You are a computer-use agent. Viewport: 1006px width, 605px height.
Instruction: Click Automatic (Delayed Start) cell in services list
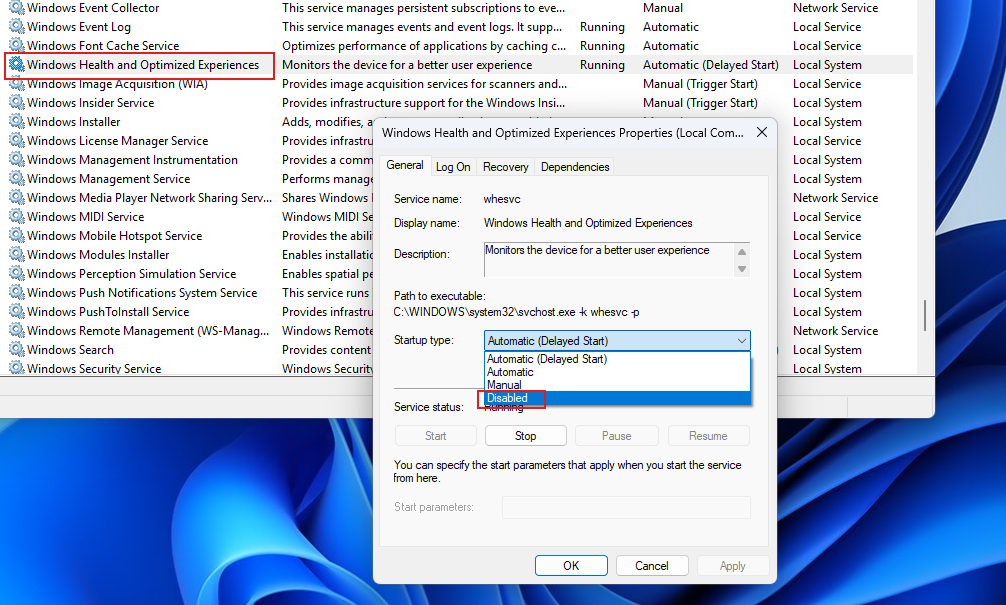click(x=711, y=65)
